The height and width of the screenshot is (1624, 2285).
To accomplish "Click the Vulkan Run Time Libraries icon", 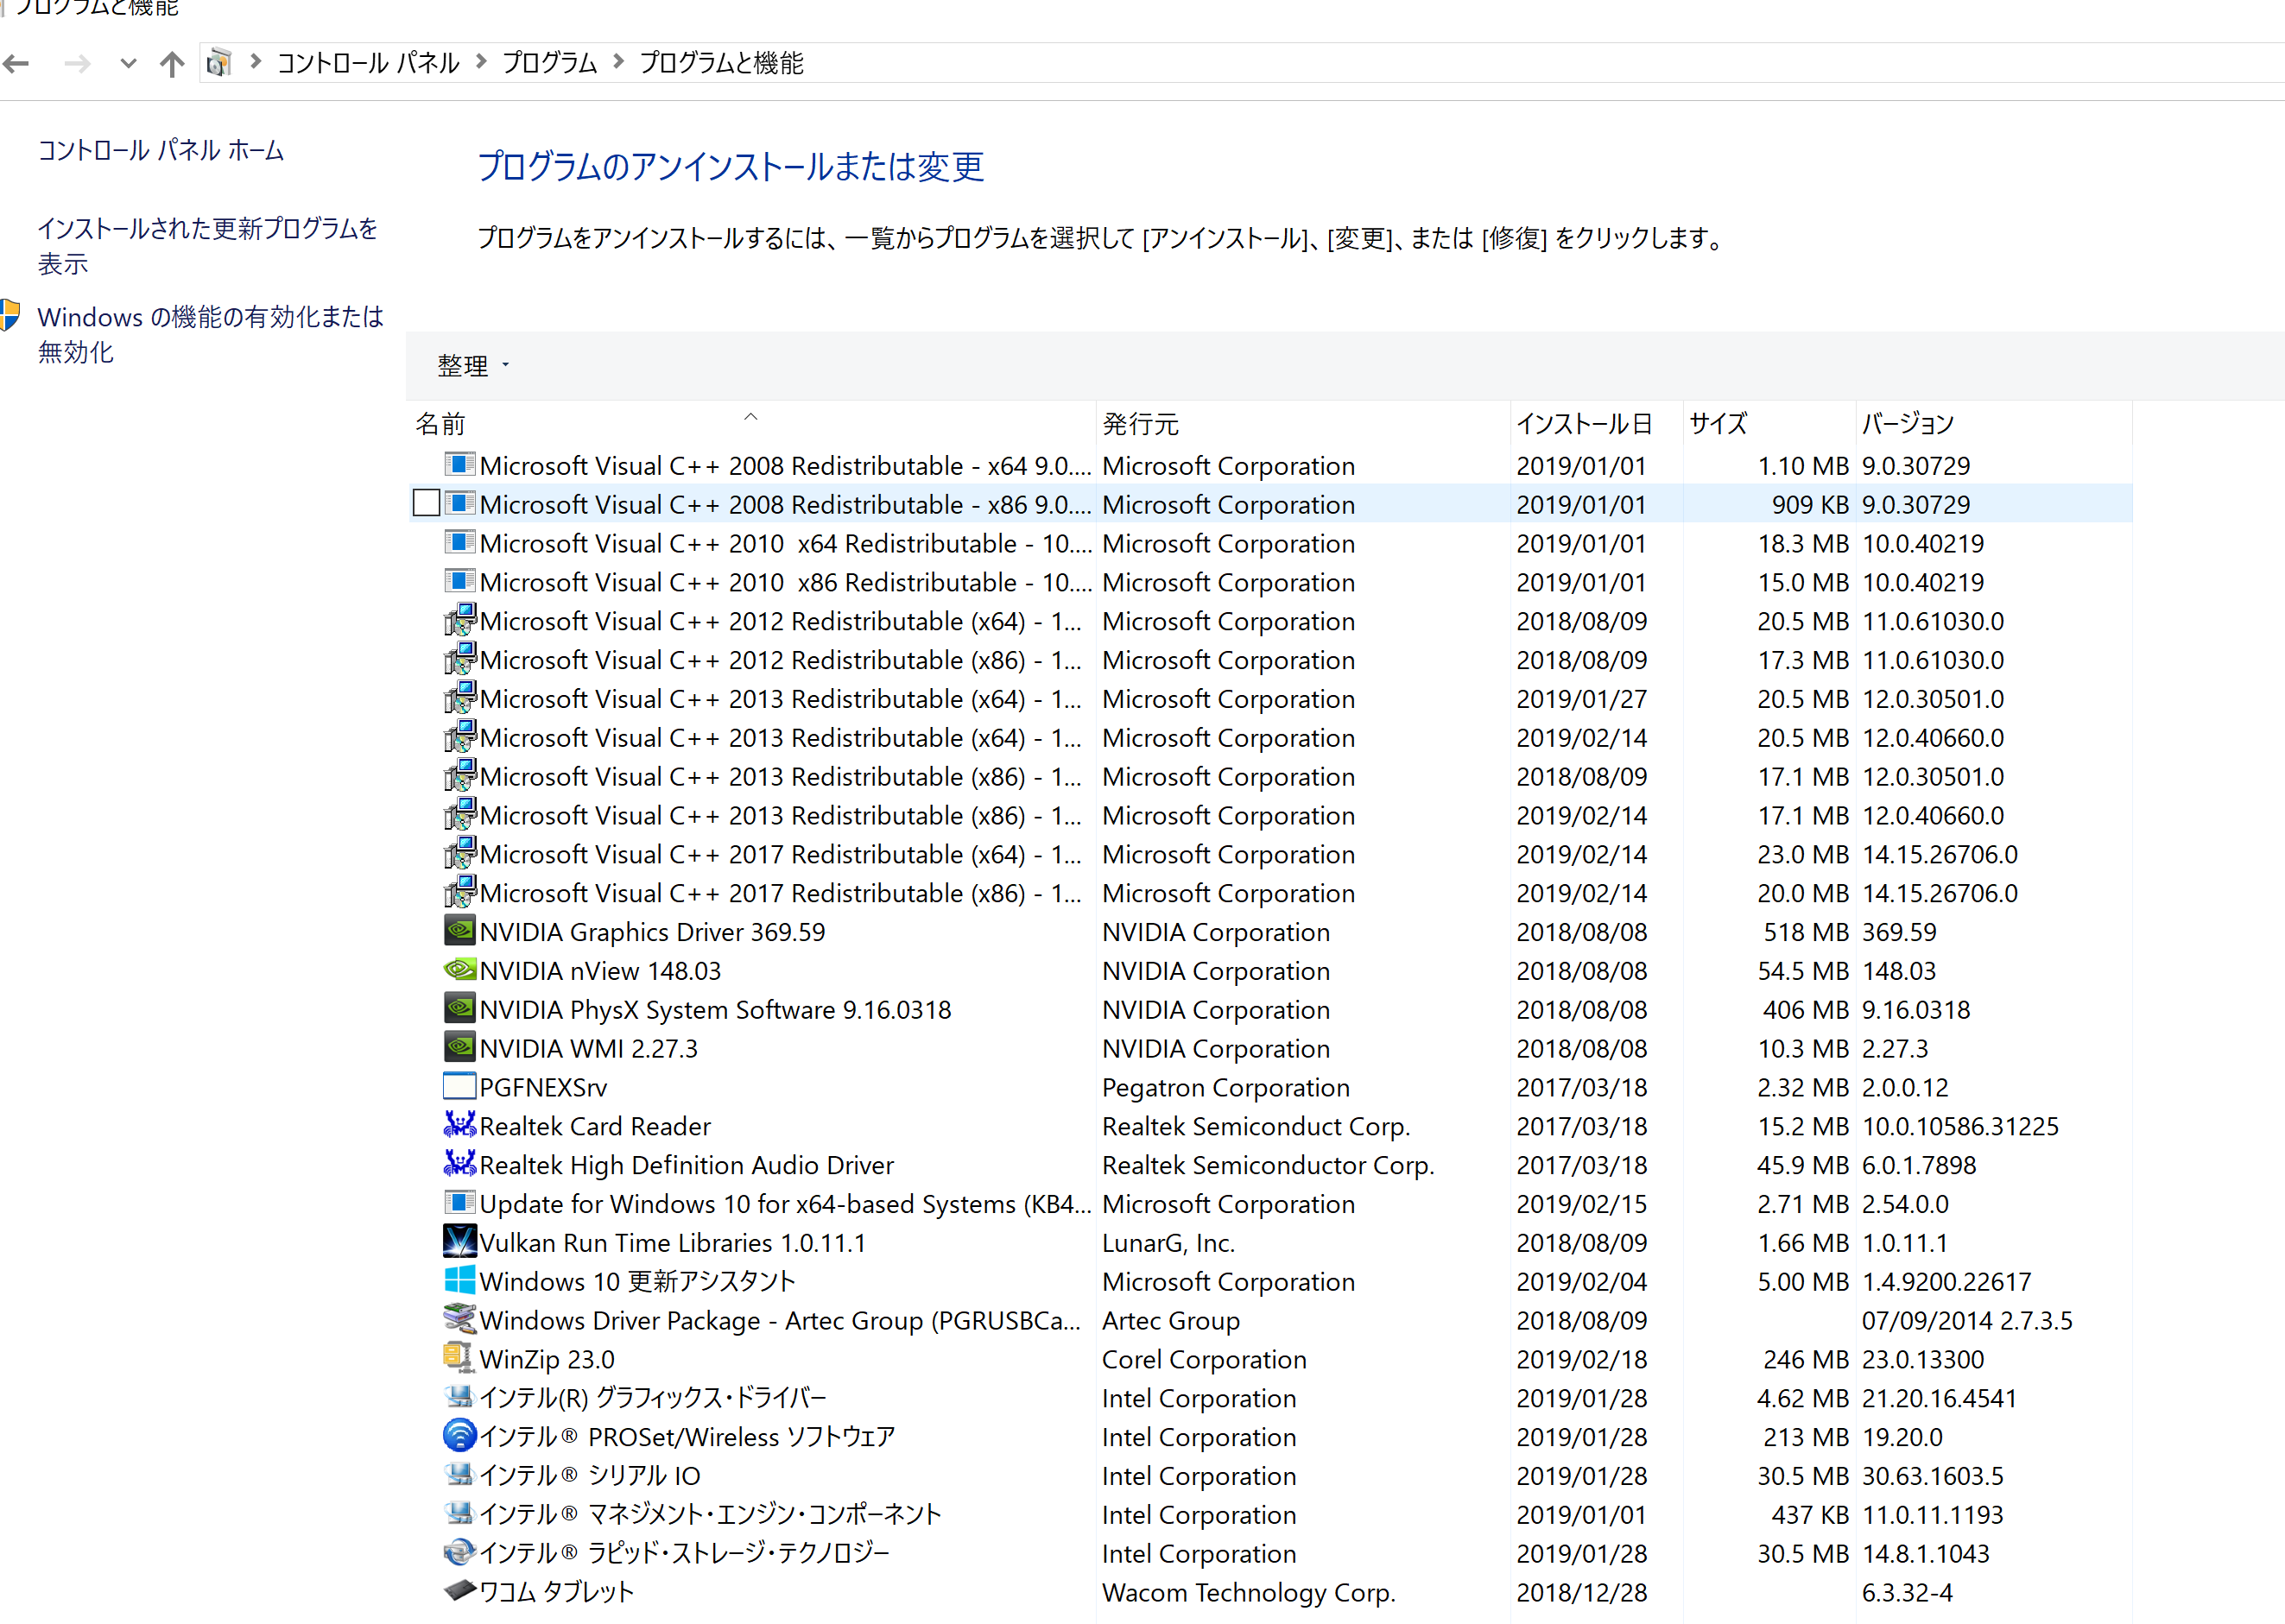I will point(459,1241).
